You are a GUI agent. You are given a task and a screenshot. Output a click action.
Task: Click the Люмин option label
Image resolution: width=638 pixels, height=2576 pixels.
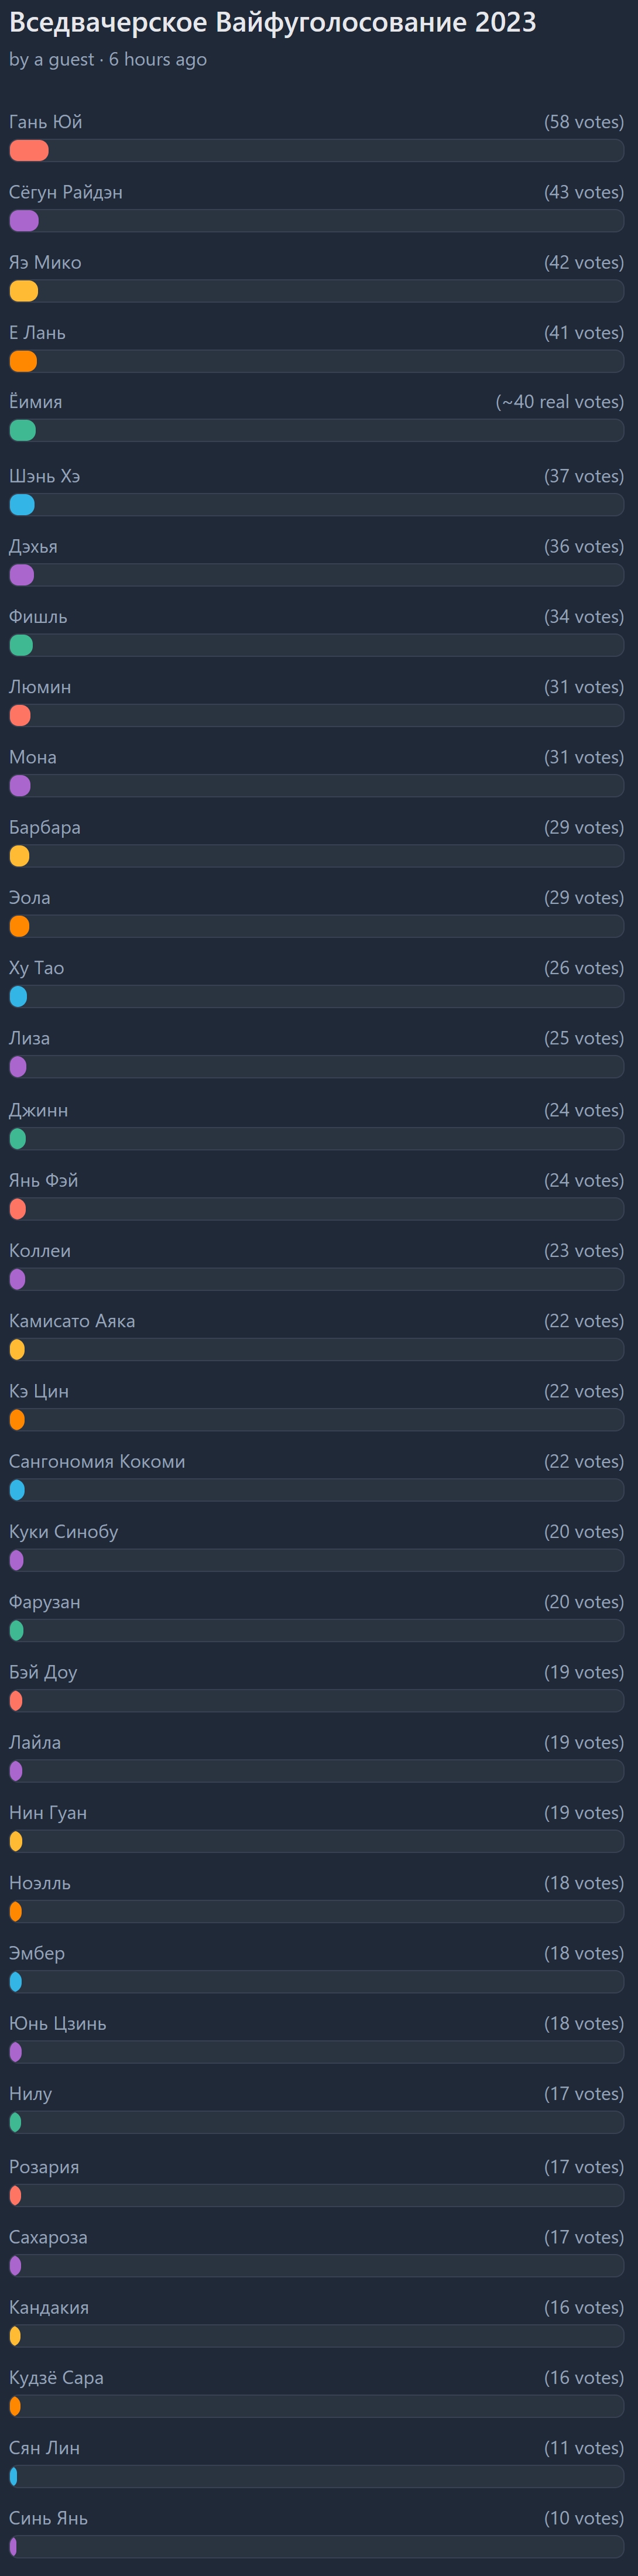[x=40, y=687]
